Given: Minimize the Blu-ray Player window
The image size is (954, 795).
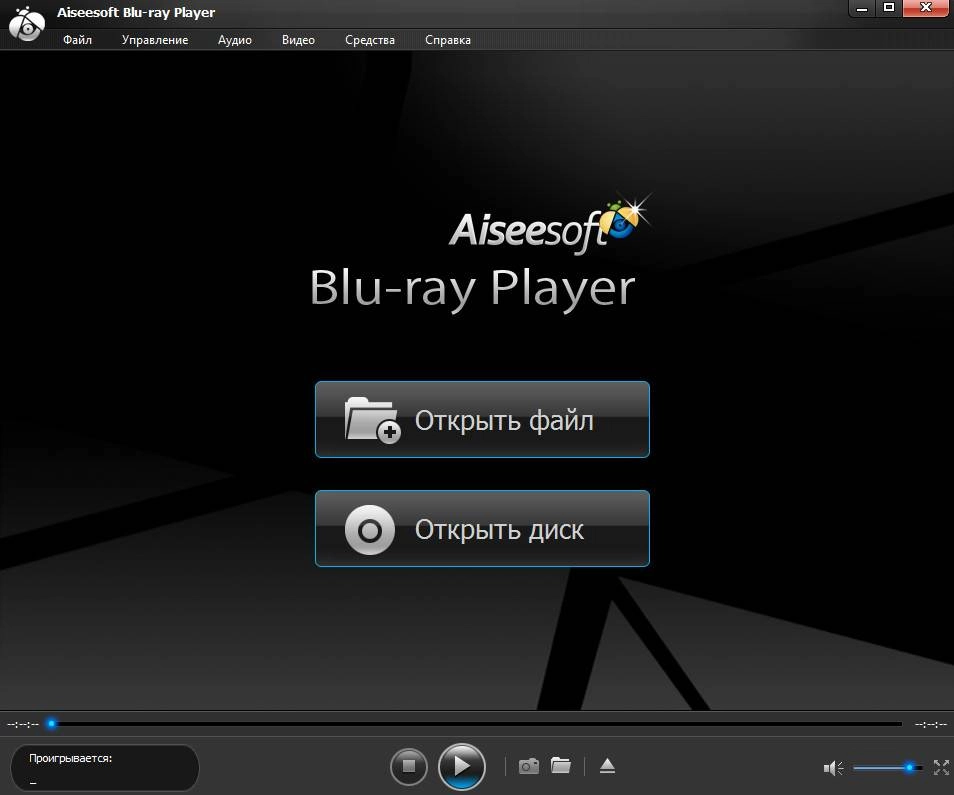Looking at the screenshot, I should [x=862, y=9].
